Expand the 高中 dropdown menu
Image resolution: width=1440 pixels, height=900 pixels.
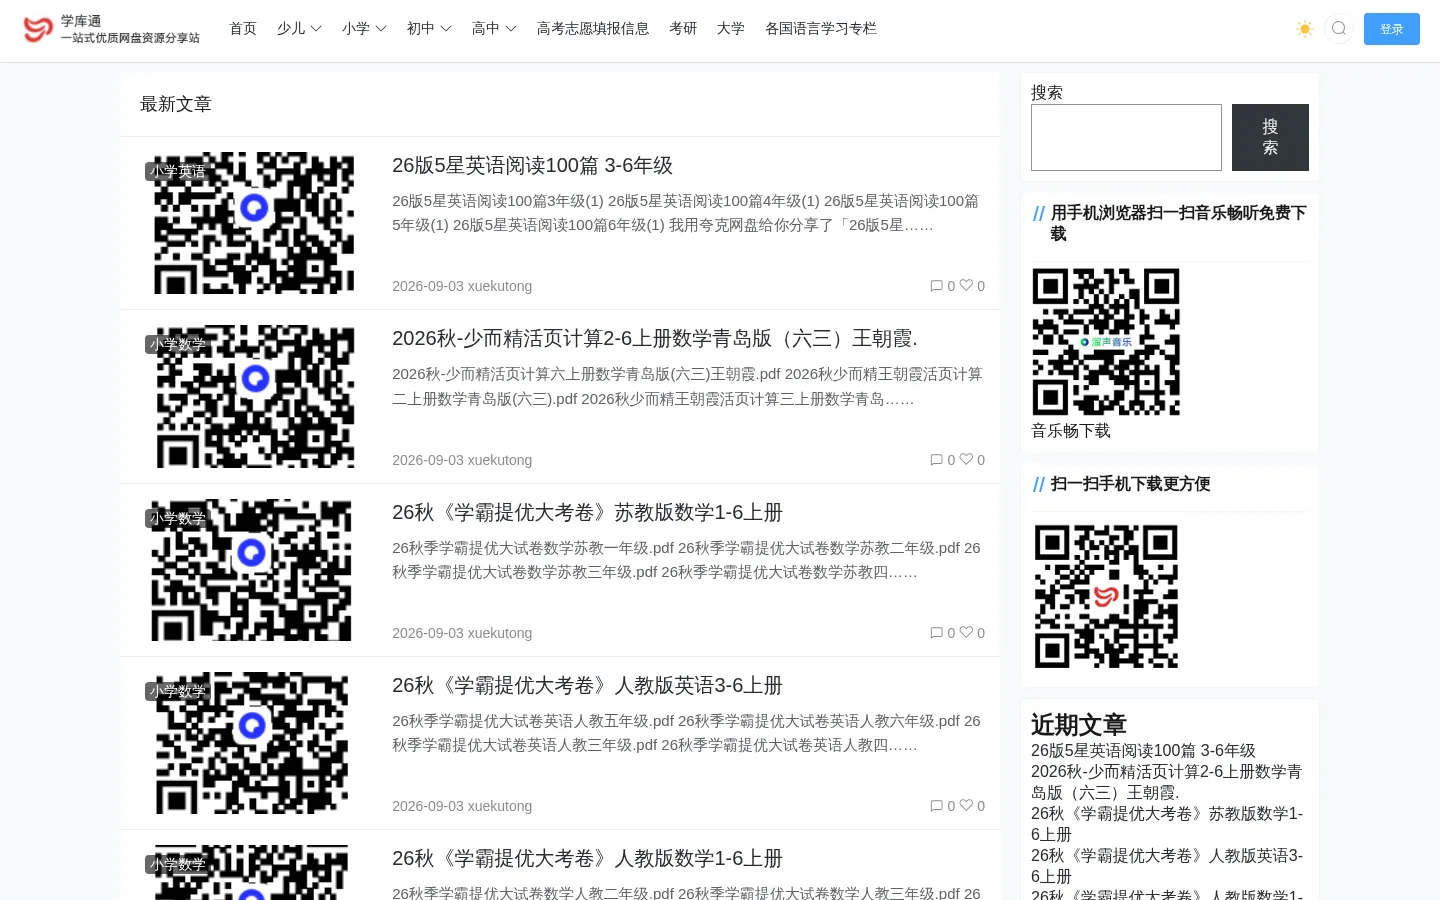click(x=494, y=29)
